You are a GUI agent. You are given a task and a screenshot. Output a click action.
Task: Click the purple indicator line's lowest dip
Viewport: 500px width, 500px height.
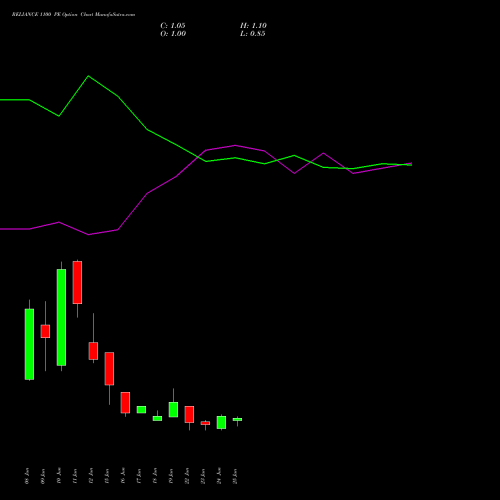coord(88,235)
